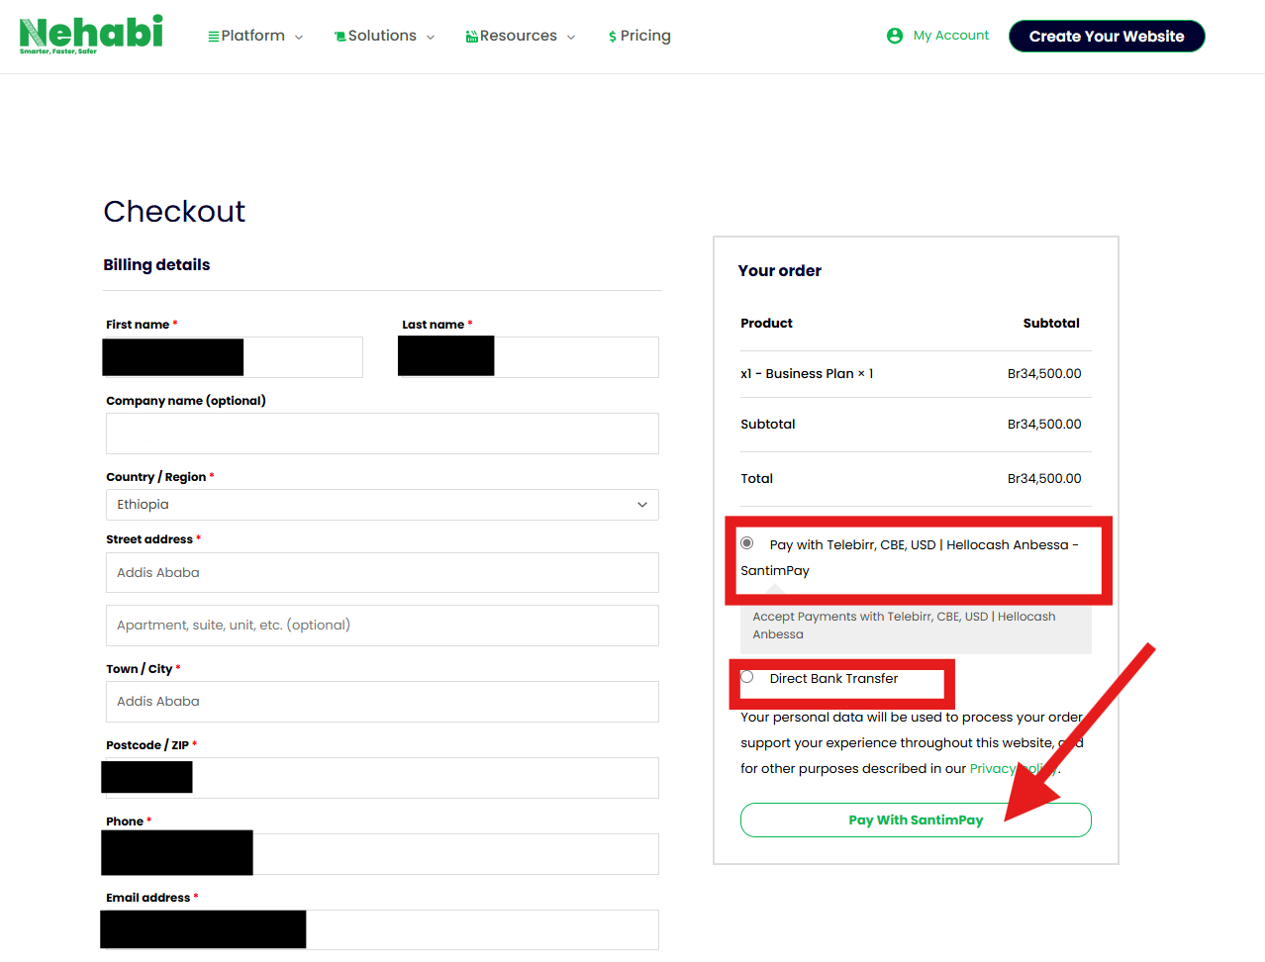
Task: Click the Solutions cart icon
Action: click(340, 37)
